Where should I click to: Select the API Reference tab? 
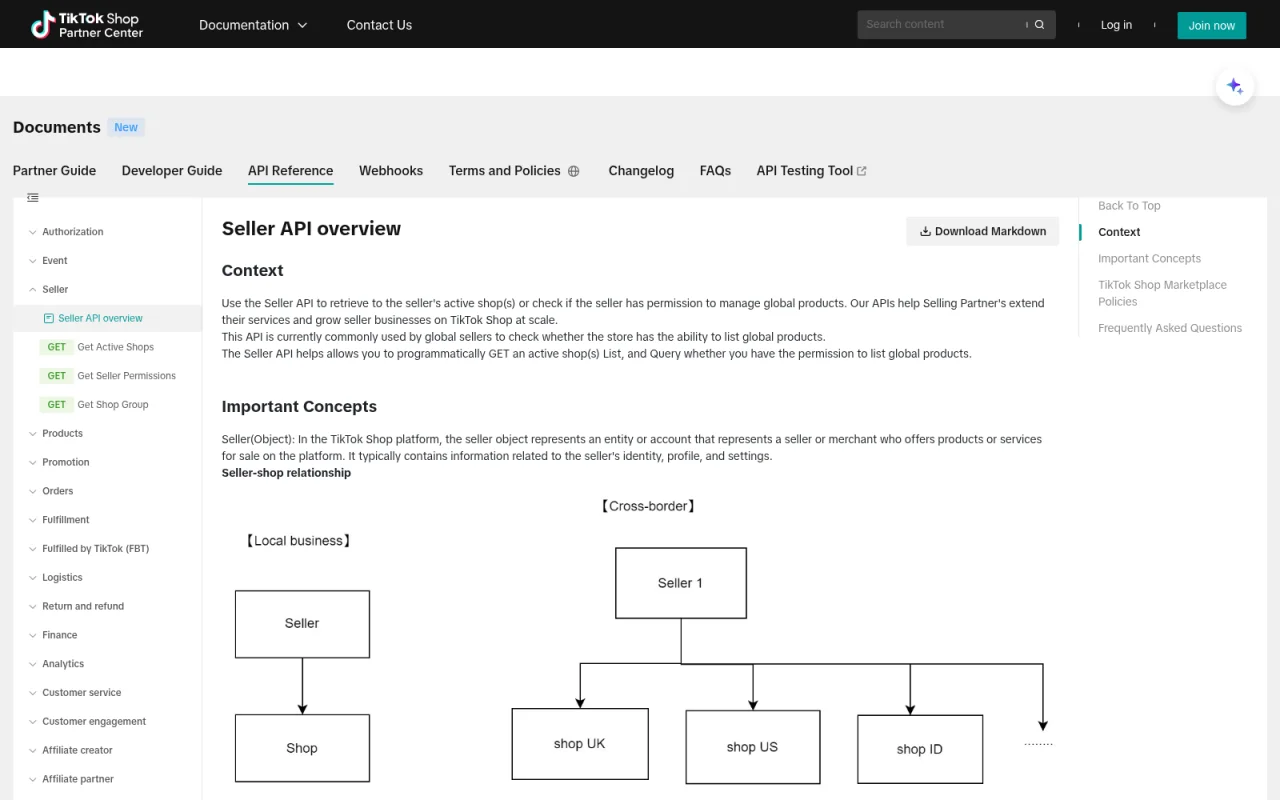[x=290, y=171]
